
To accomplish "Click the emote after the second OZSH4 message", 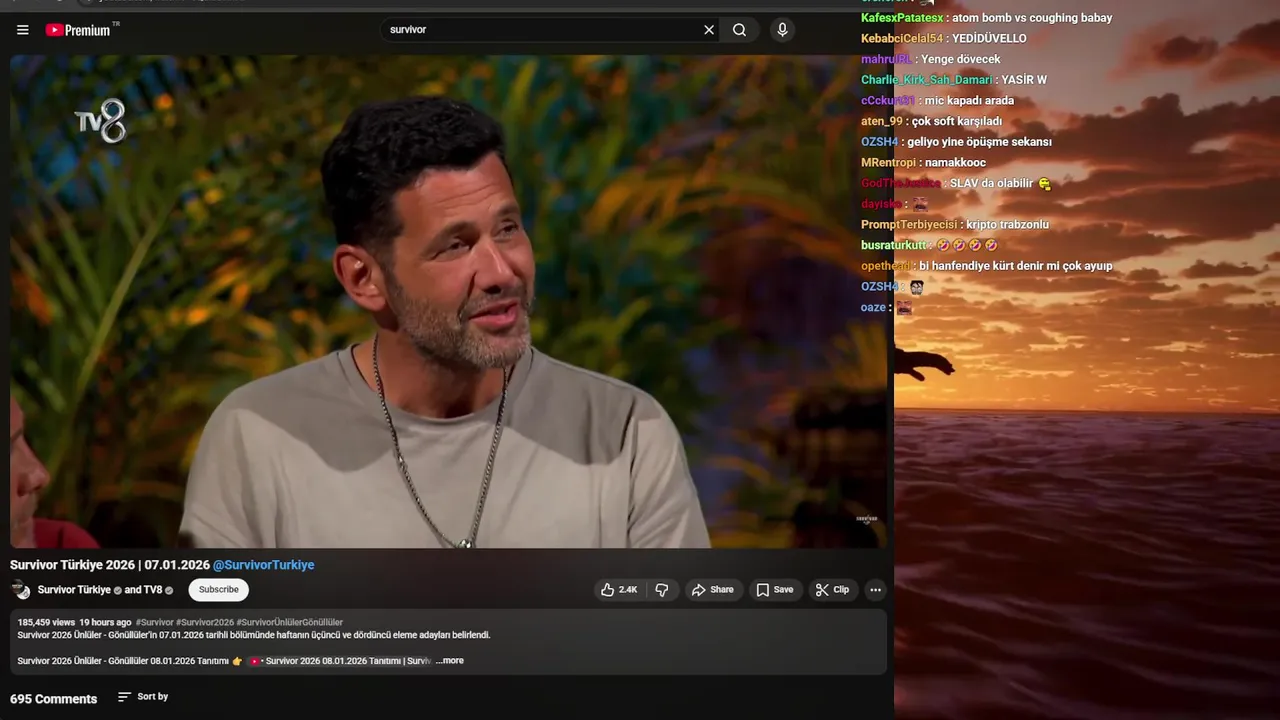I will coord(916,287).
